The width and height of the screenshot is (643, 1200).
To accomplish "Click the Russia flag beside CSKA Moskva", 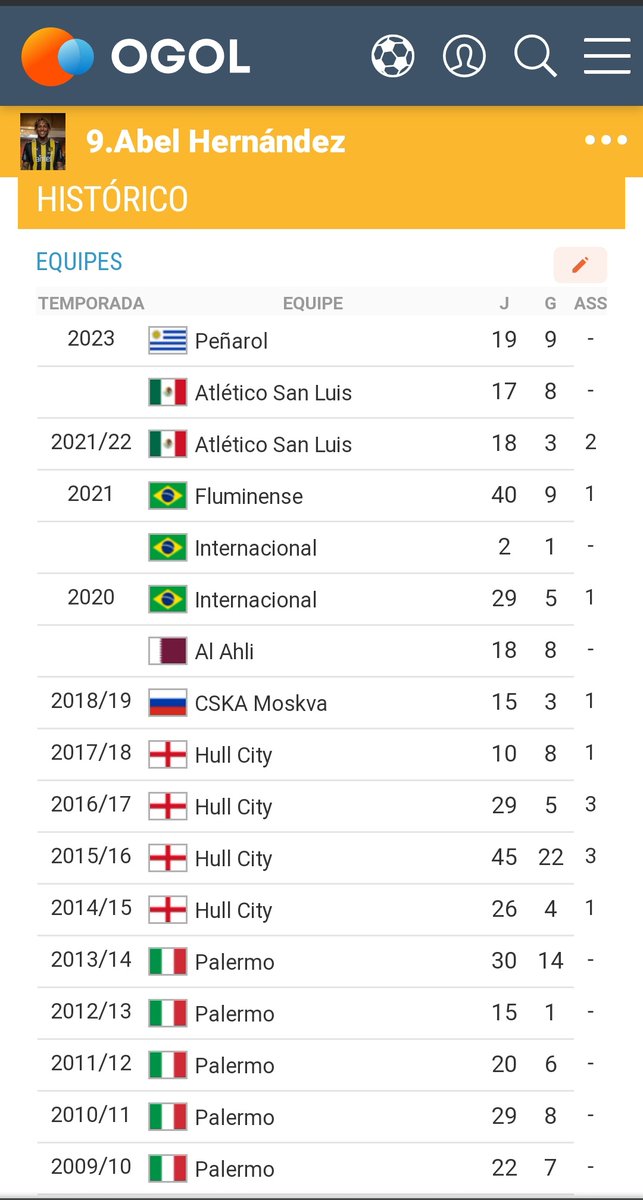I will click(x=168, y=704).
